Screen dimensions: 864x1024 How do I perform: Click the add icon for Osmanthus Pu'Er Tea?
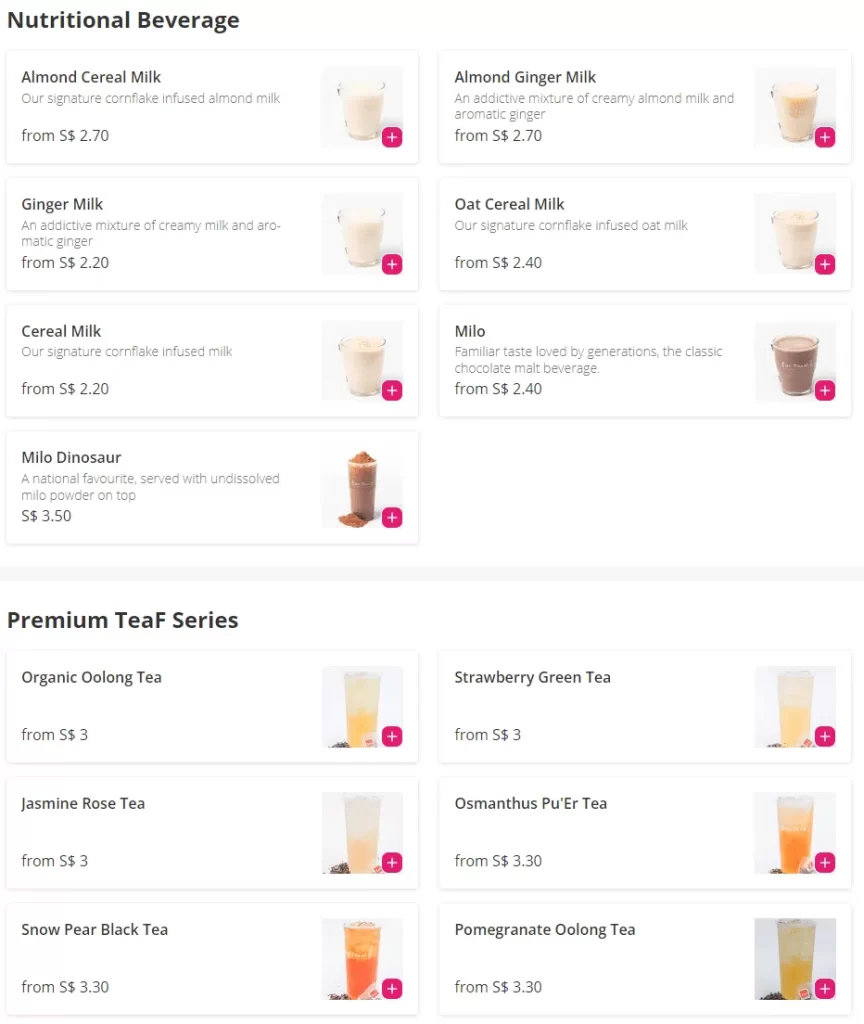click(824, 863)
